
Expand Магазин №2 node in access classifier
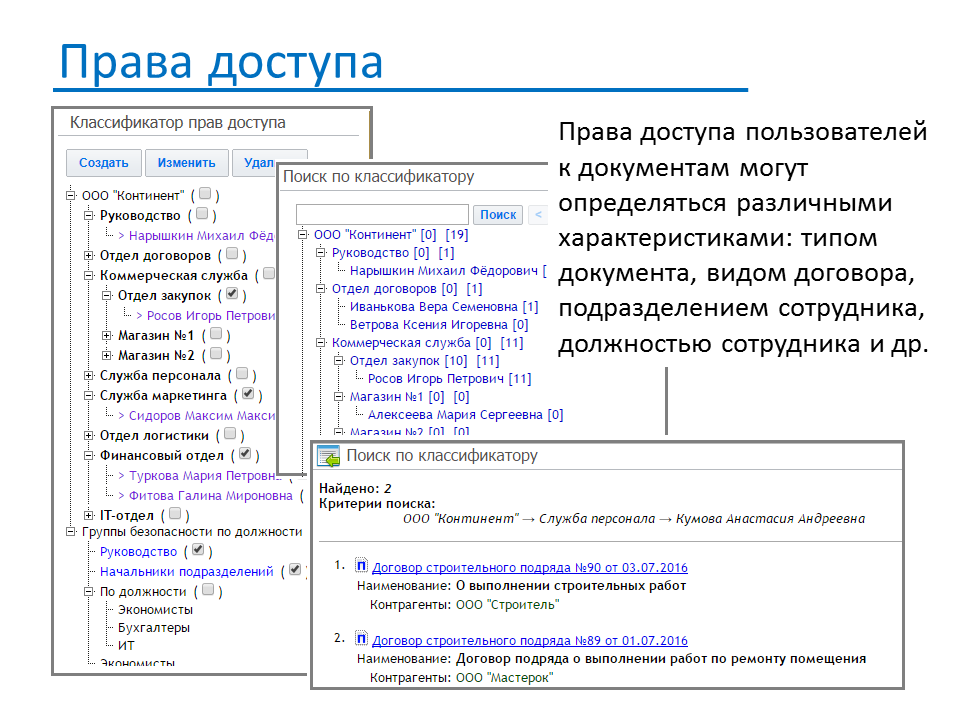107,356
